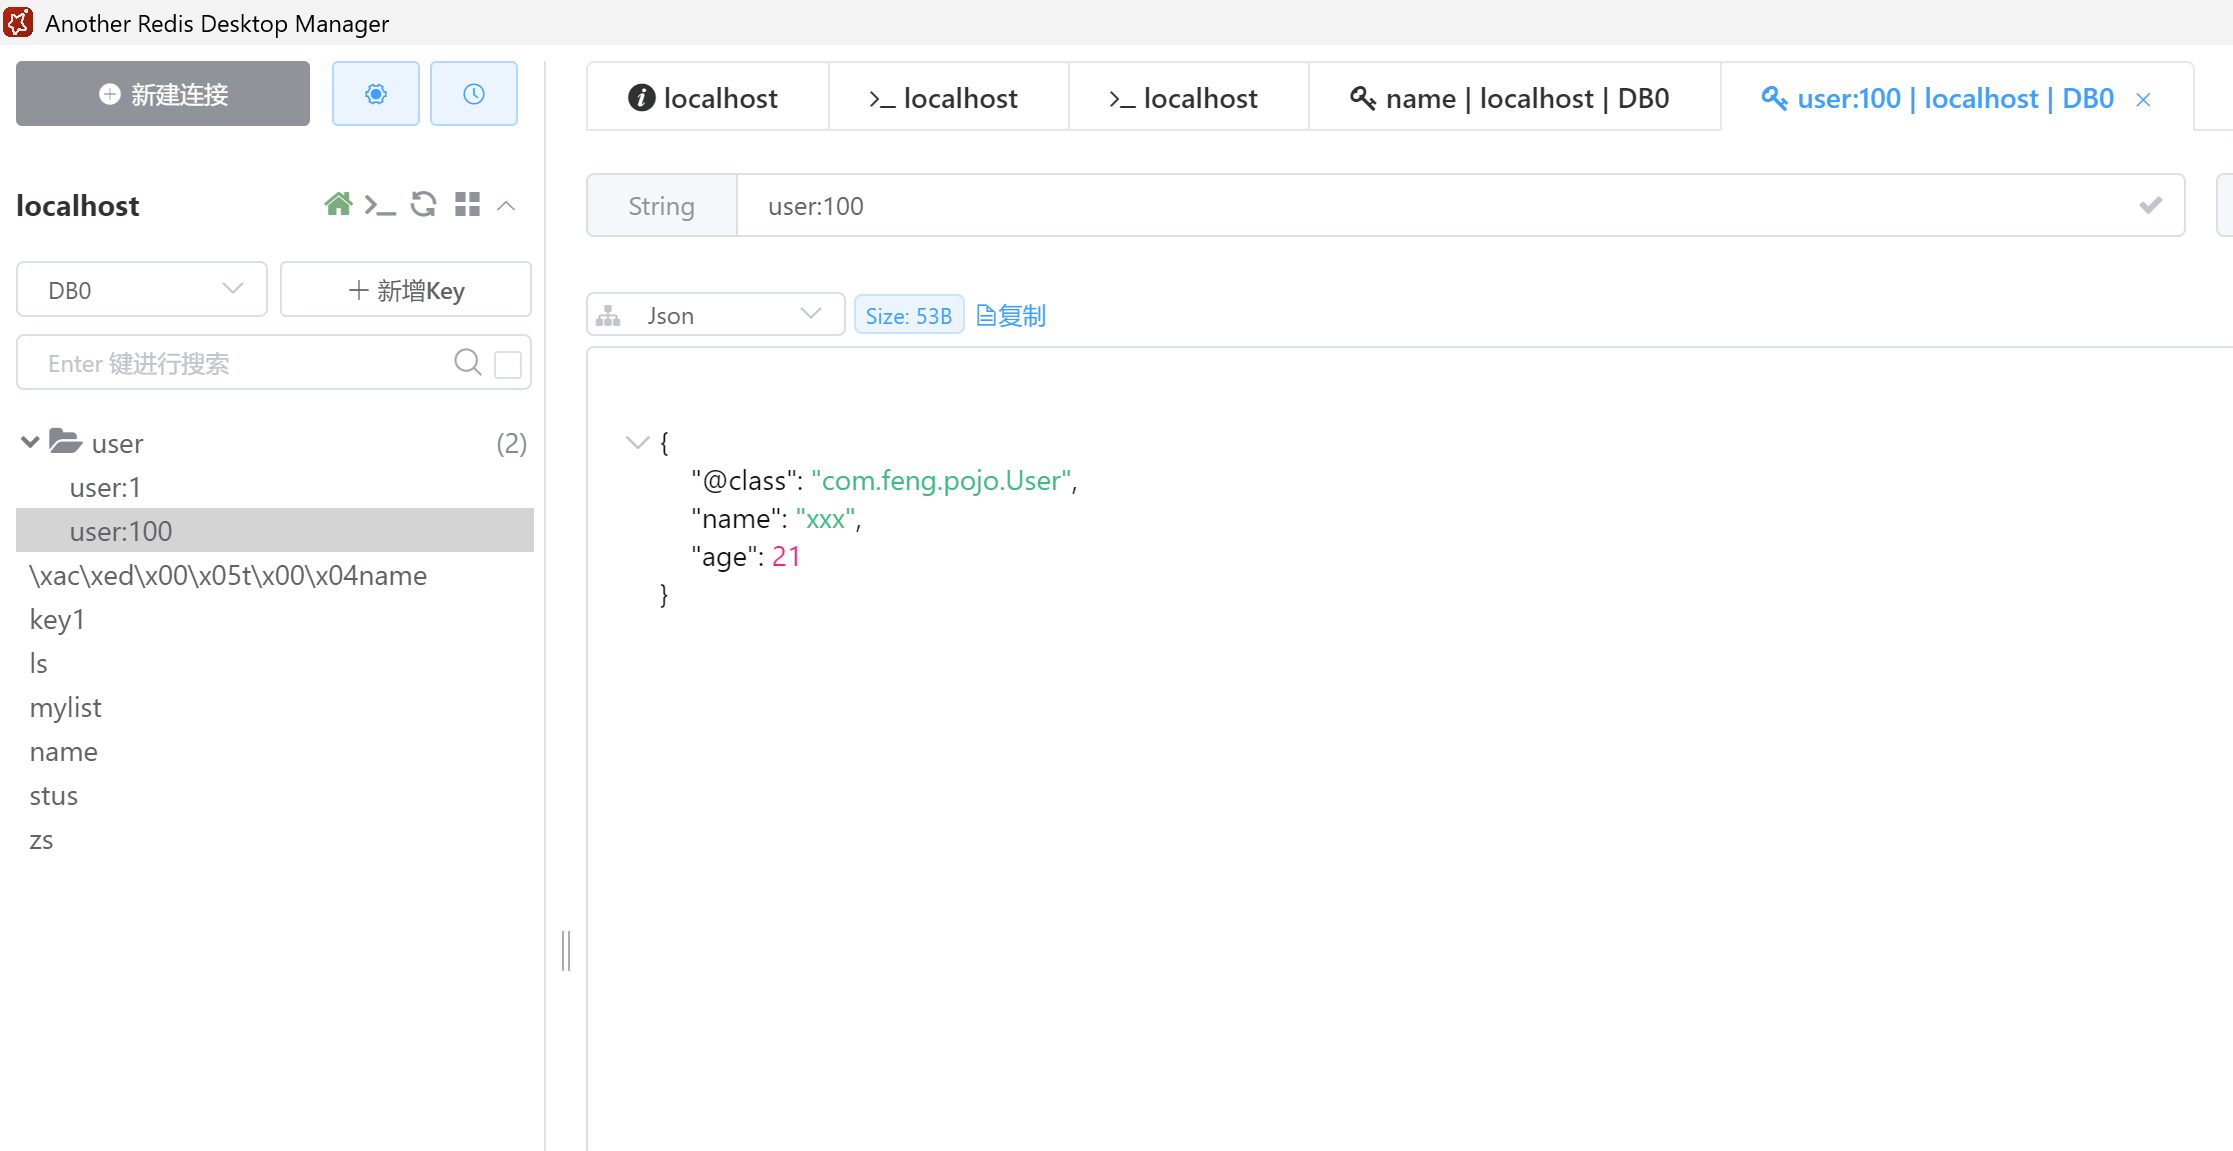Image resolution: width=2233 pixels, height=1151 pixels.
Task: Click the refresh icon for localhost connection
Action: (423, 205)
